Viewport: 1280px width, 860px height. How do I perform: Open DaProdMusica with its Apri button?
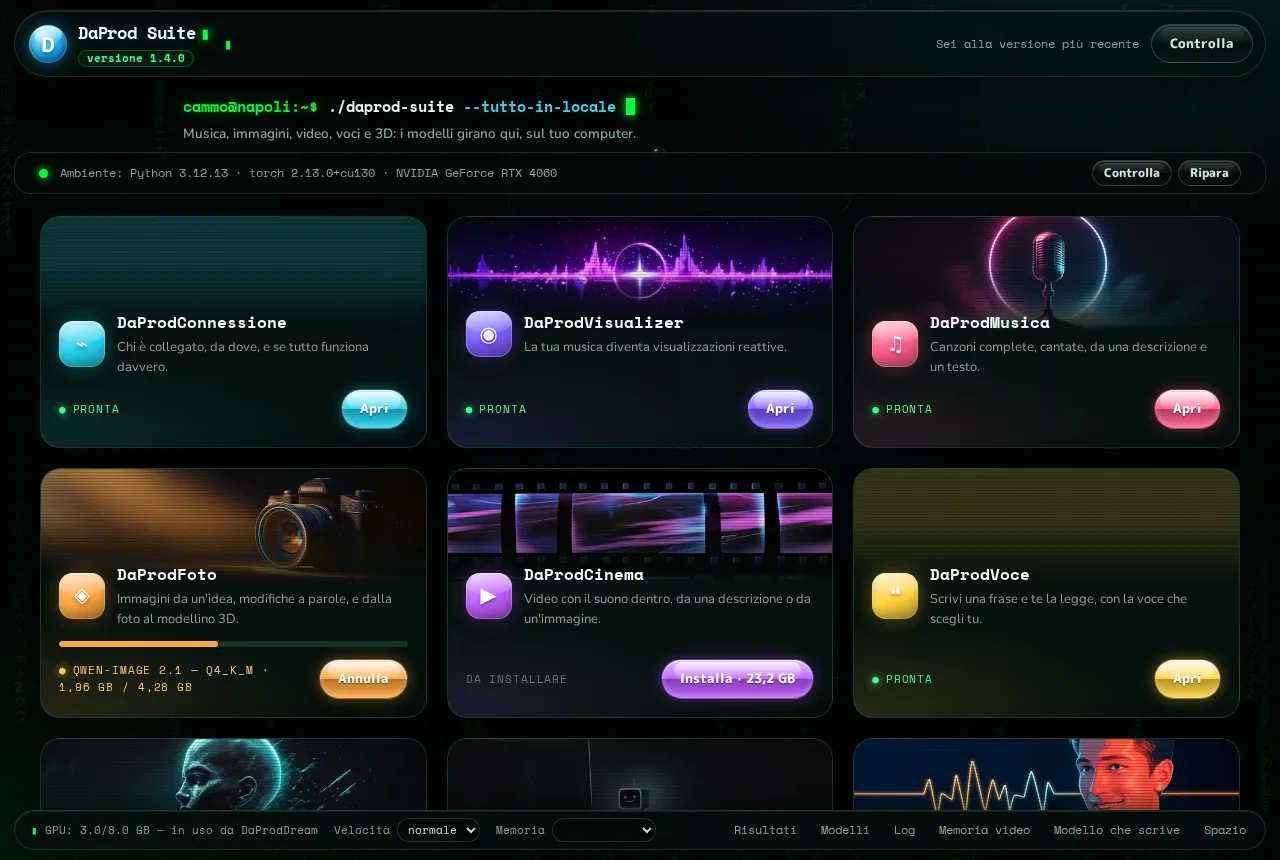(x=1187, y=409)
